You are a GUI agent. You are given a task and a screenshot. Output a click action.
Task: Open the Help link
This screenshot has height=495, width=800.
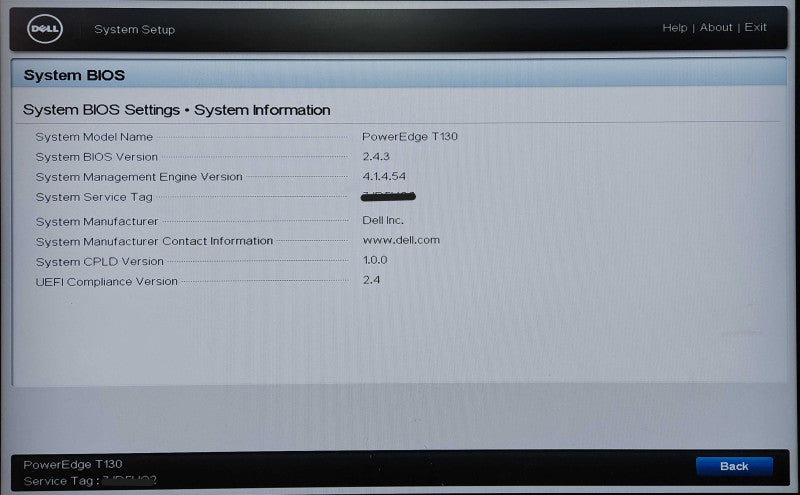click(x=674, y=28)
